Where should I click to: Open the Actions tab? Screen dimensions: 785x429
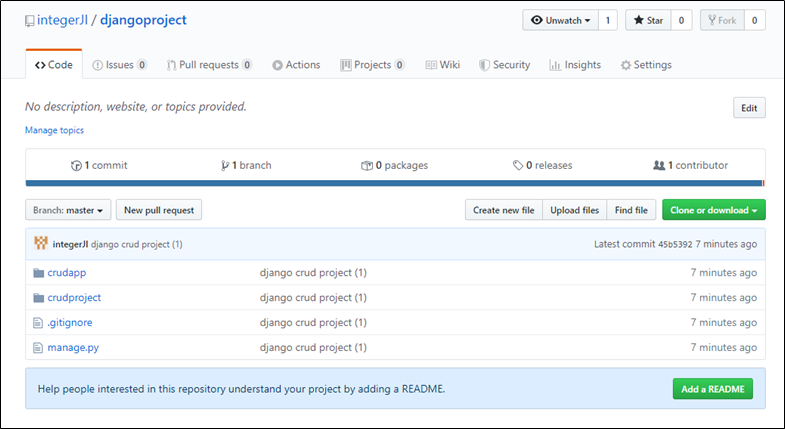(296, 65)
